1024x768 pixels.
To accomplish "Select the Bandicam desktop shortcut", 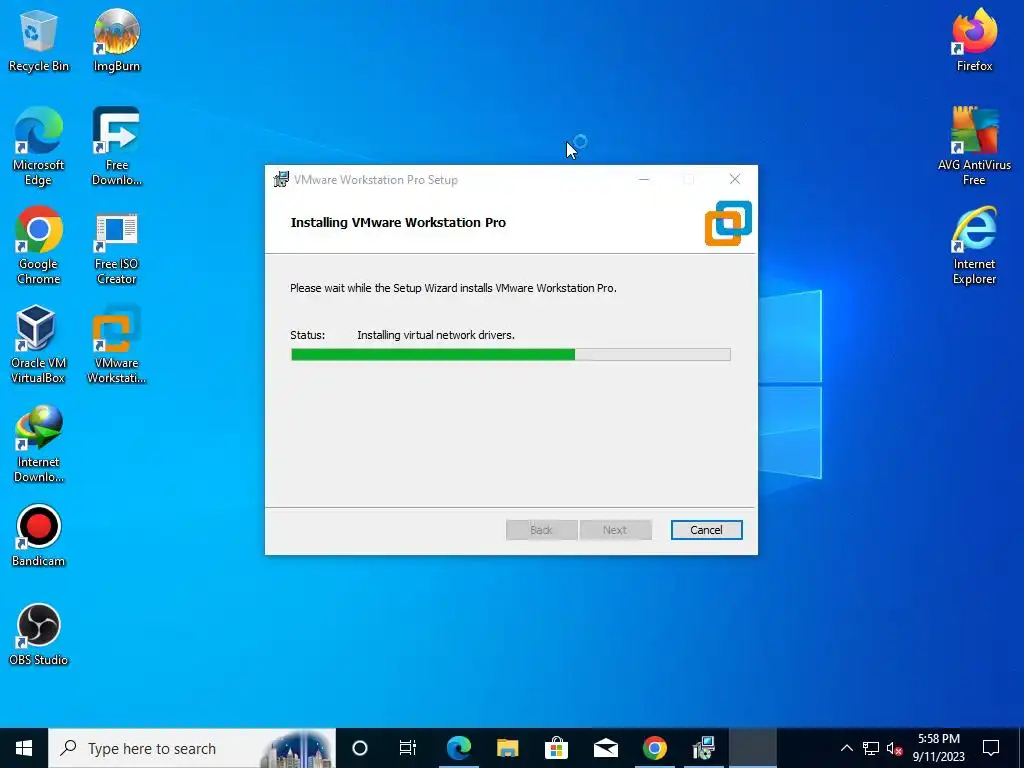I will [39, 536].
